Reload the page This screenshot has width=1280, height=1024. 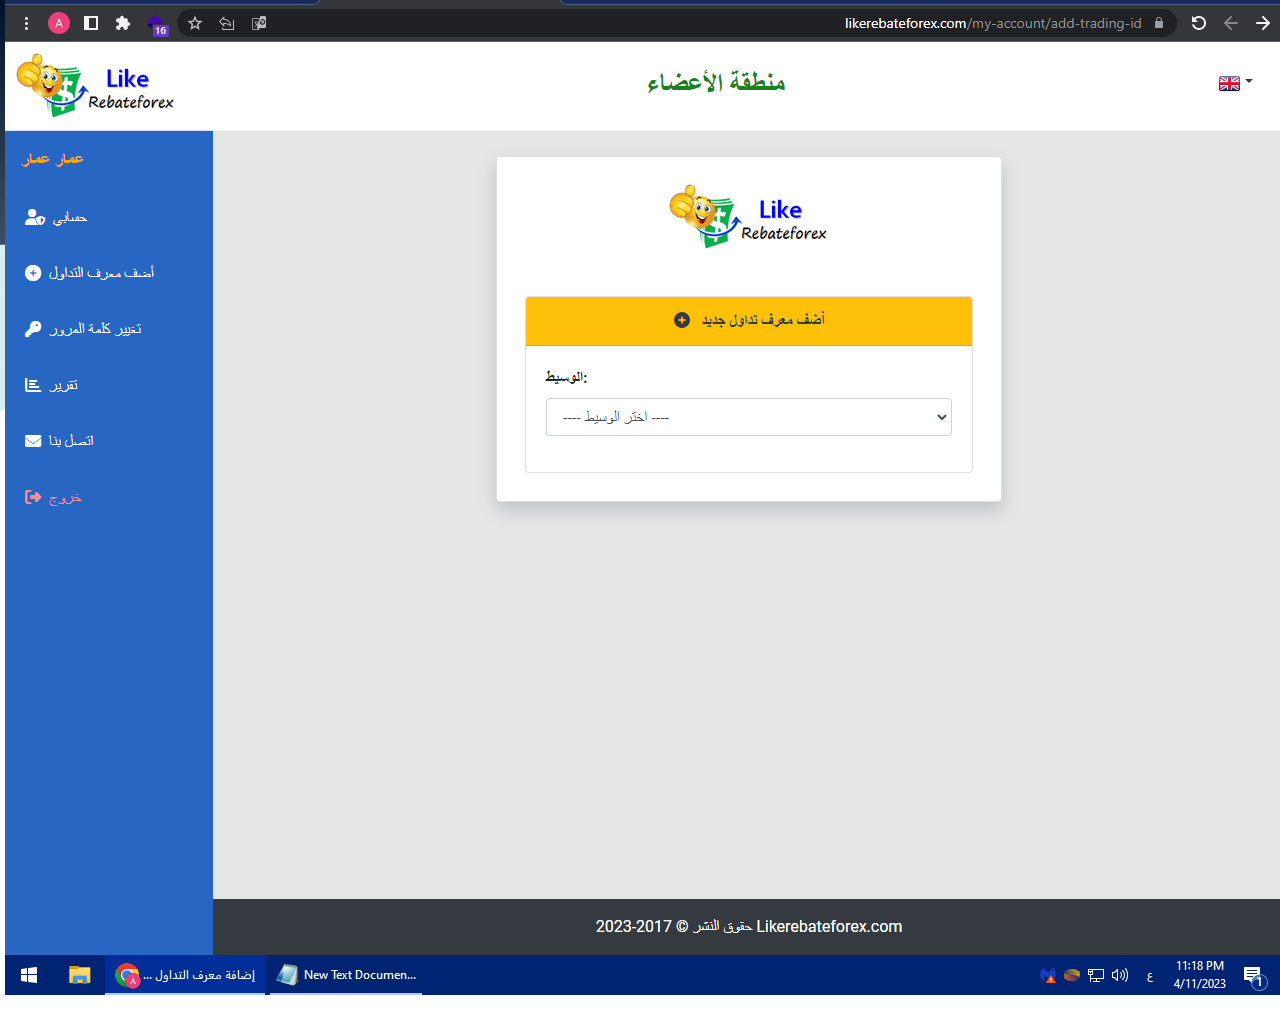pos(1198,23)
